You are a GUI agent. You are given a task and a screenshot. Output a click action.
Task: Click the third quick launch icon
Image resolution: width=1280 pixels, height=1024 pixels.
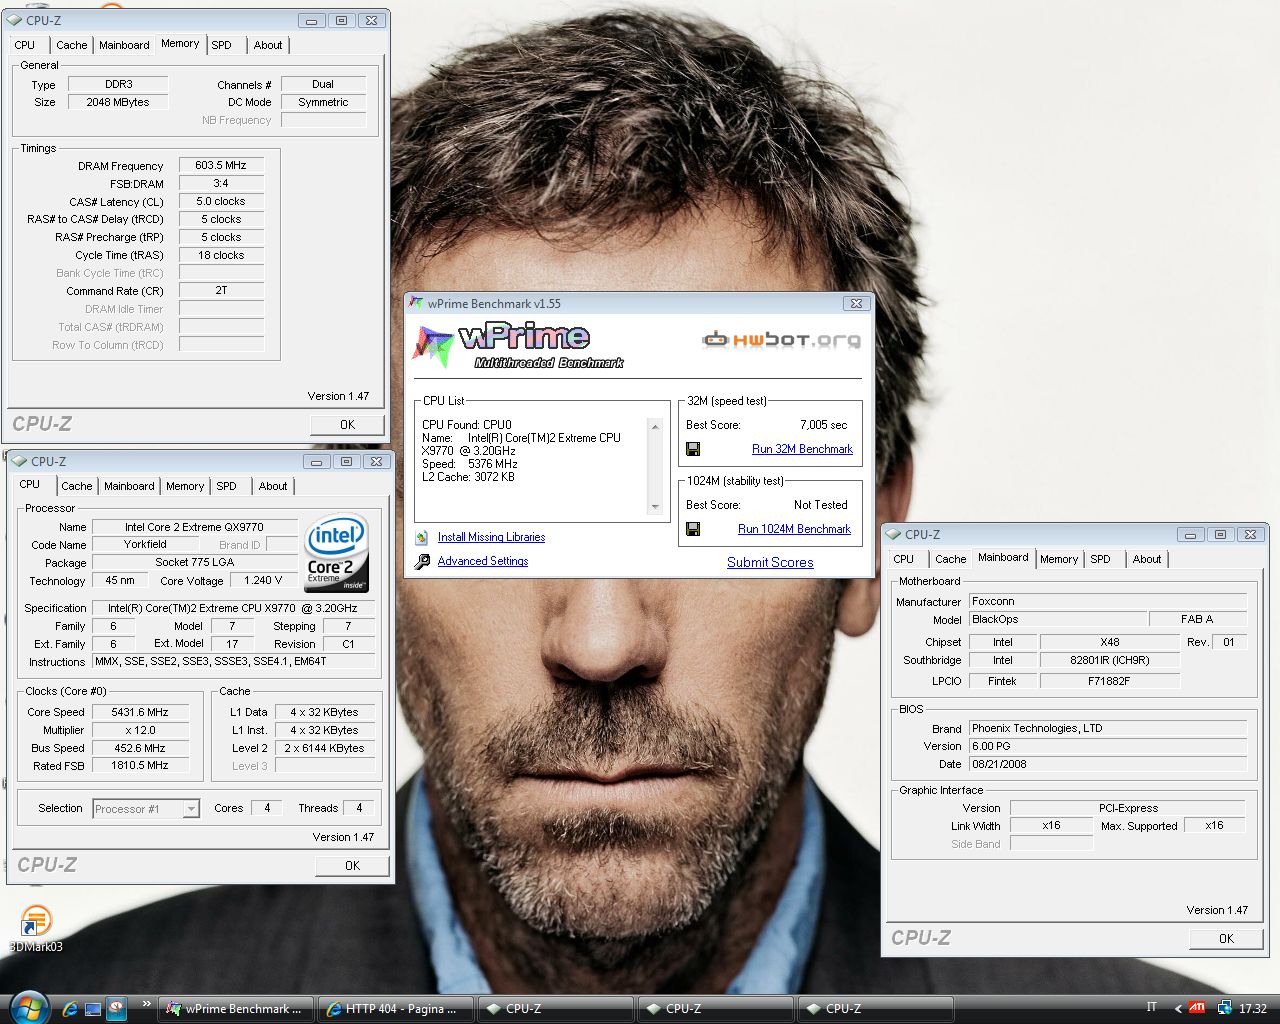pyautogui.click(x=116, y=1008)
